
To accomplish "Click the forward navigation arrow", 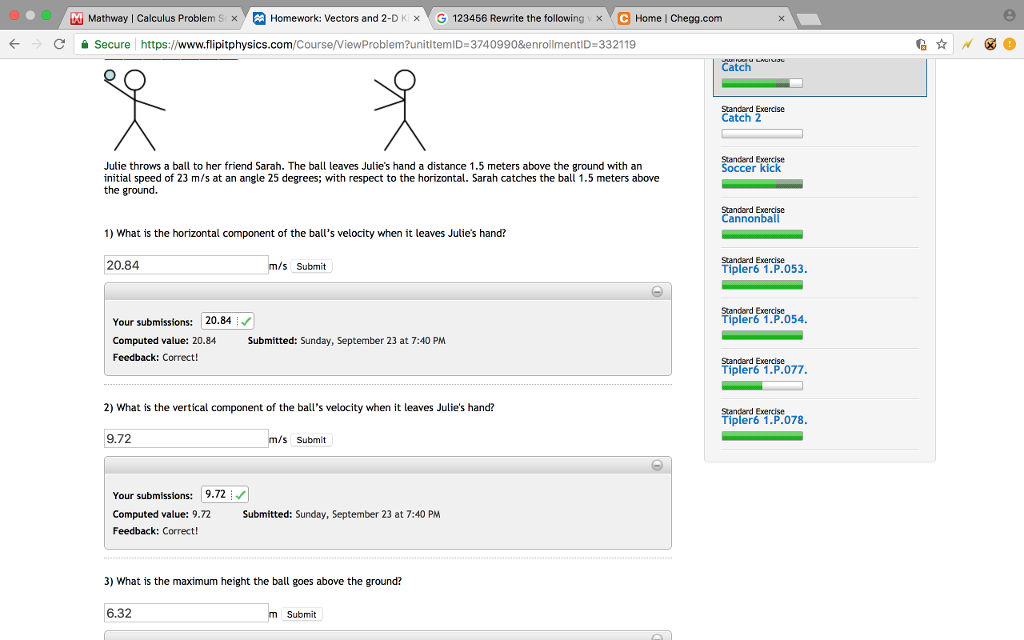I will click(37, 45).
